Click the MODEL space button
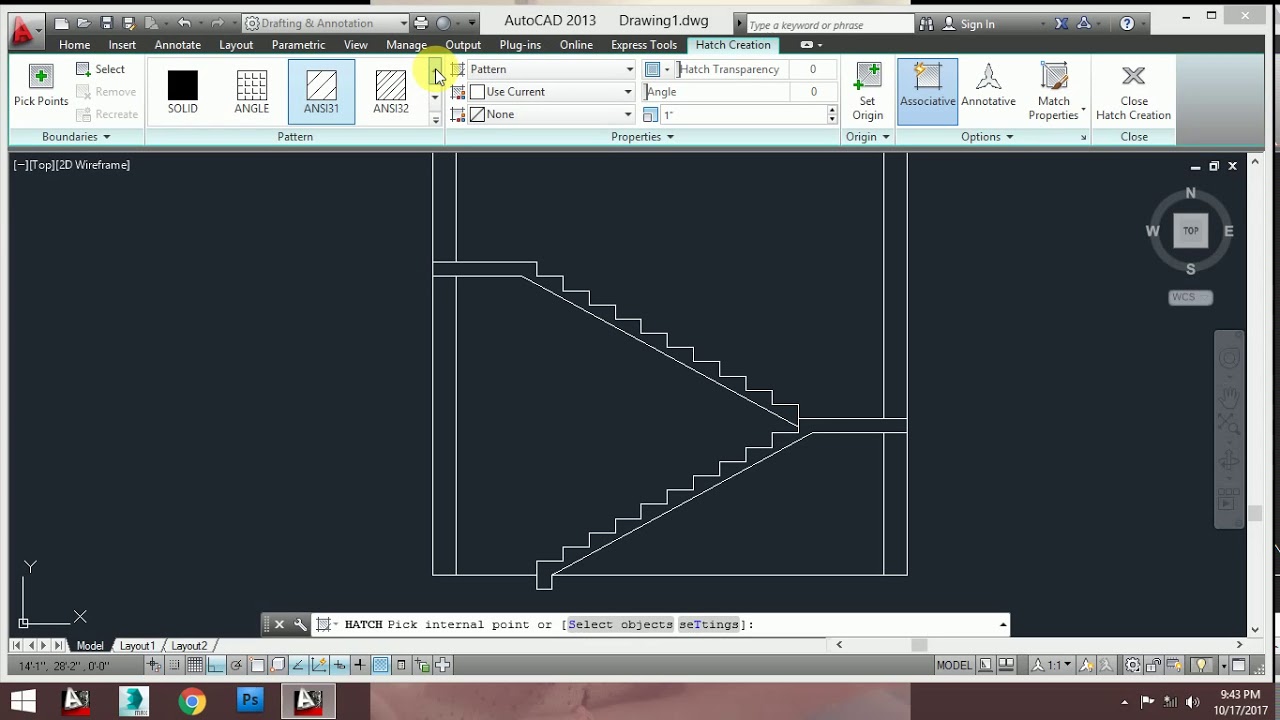This screenshot has height=720, width=1280. click(x=954, y=666)
